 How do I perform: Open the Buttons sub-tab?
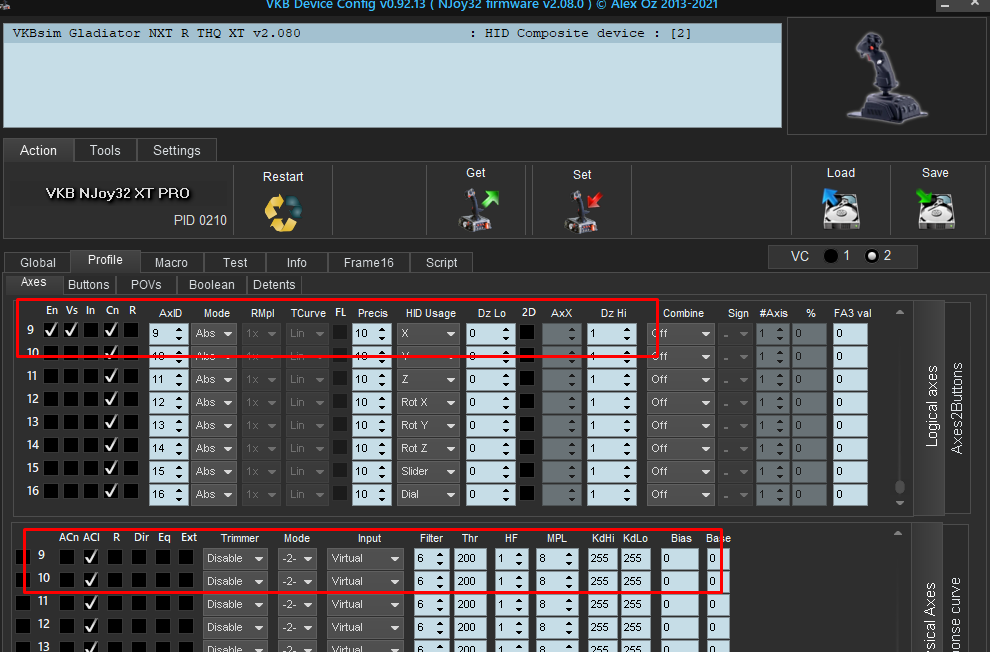click(88, 285)
